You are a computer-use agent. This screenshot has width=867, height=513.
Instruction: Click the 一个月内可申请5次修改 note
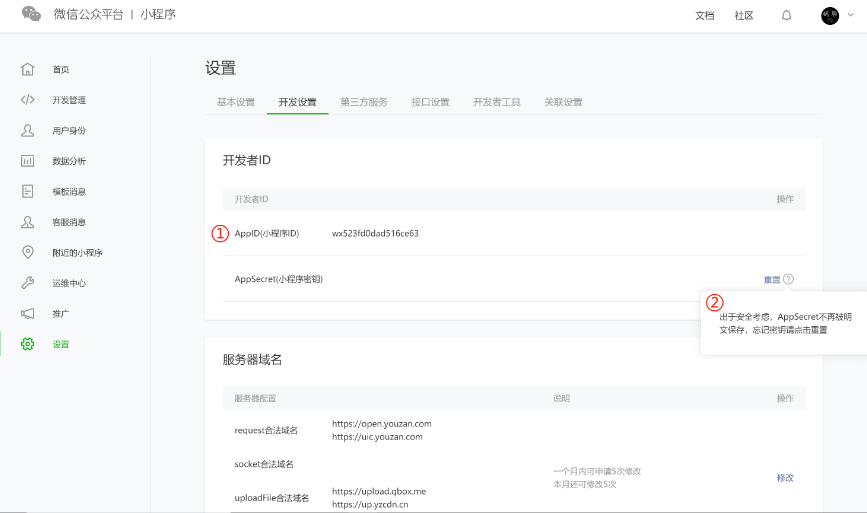[x=597, y=471]
